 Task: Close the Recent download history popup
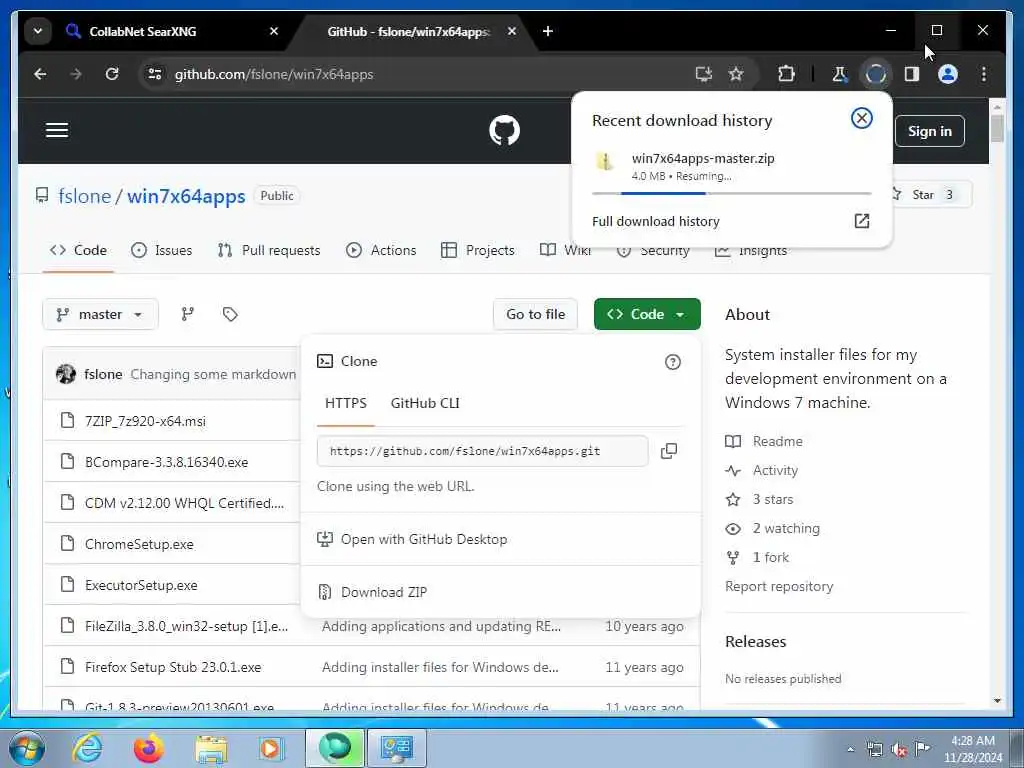861,118
